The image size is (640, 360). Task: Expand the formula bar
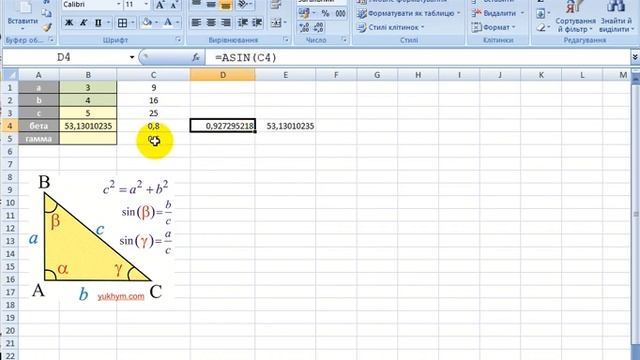(x=635, y=58)
